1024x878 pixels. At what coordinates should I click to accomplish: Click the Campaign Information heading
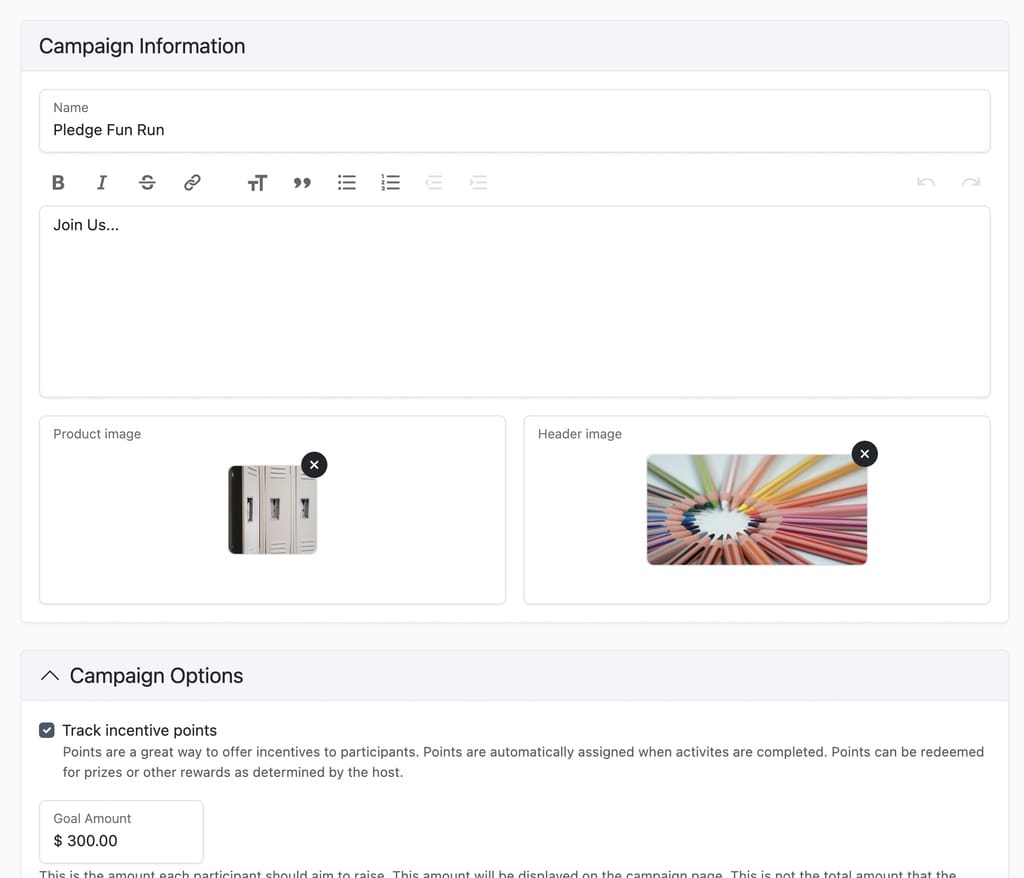(x=142, y=46)
